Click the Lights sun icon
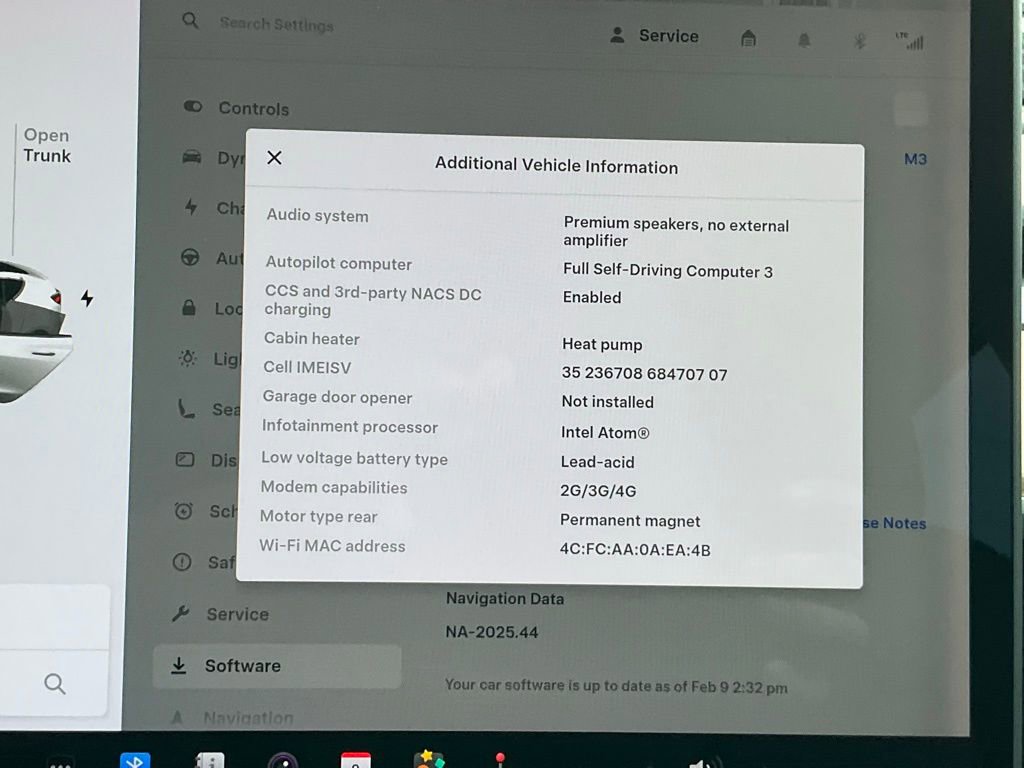 (x=187, y=358)
